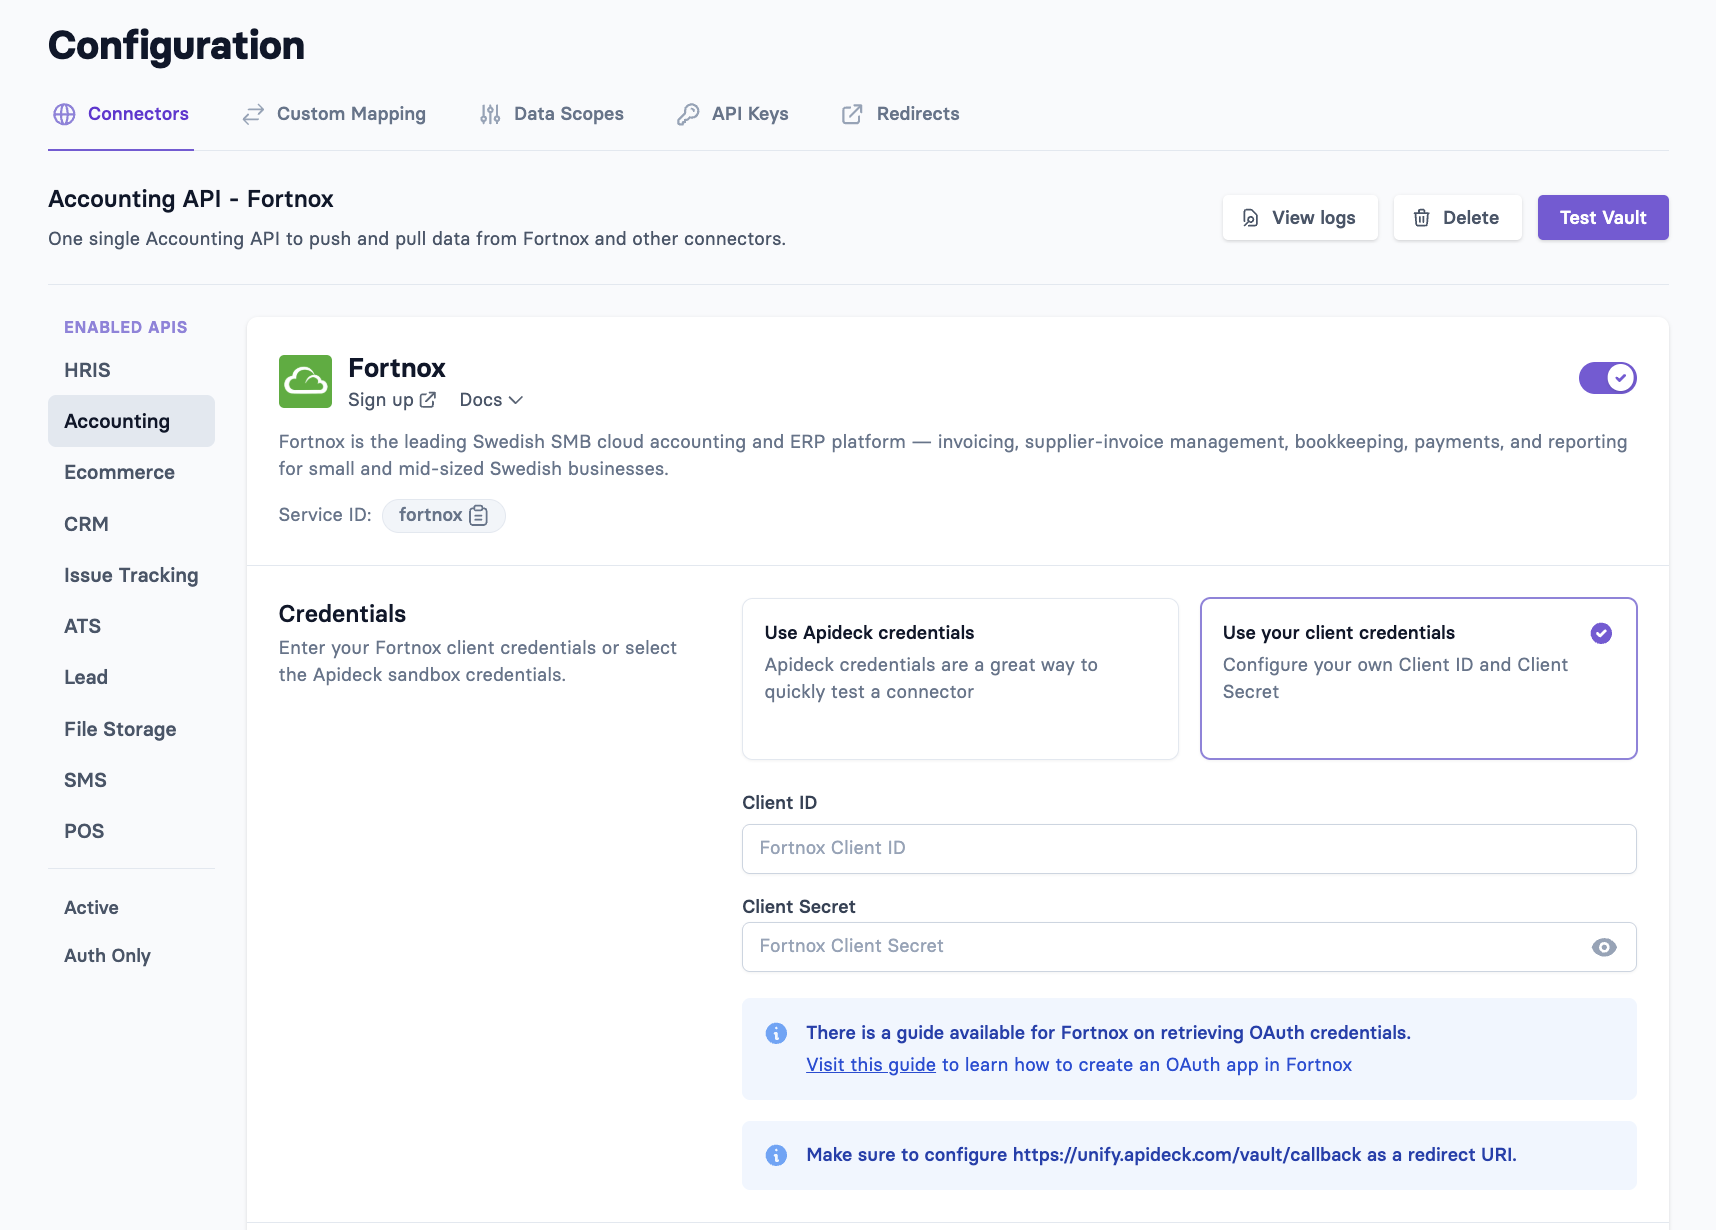Image resolution: width=1716 pixels, height=1230 pixels.
Task: Click info icon in redirect URI notice
Action: (776, 1155)
